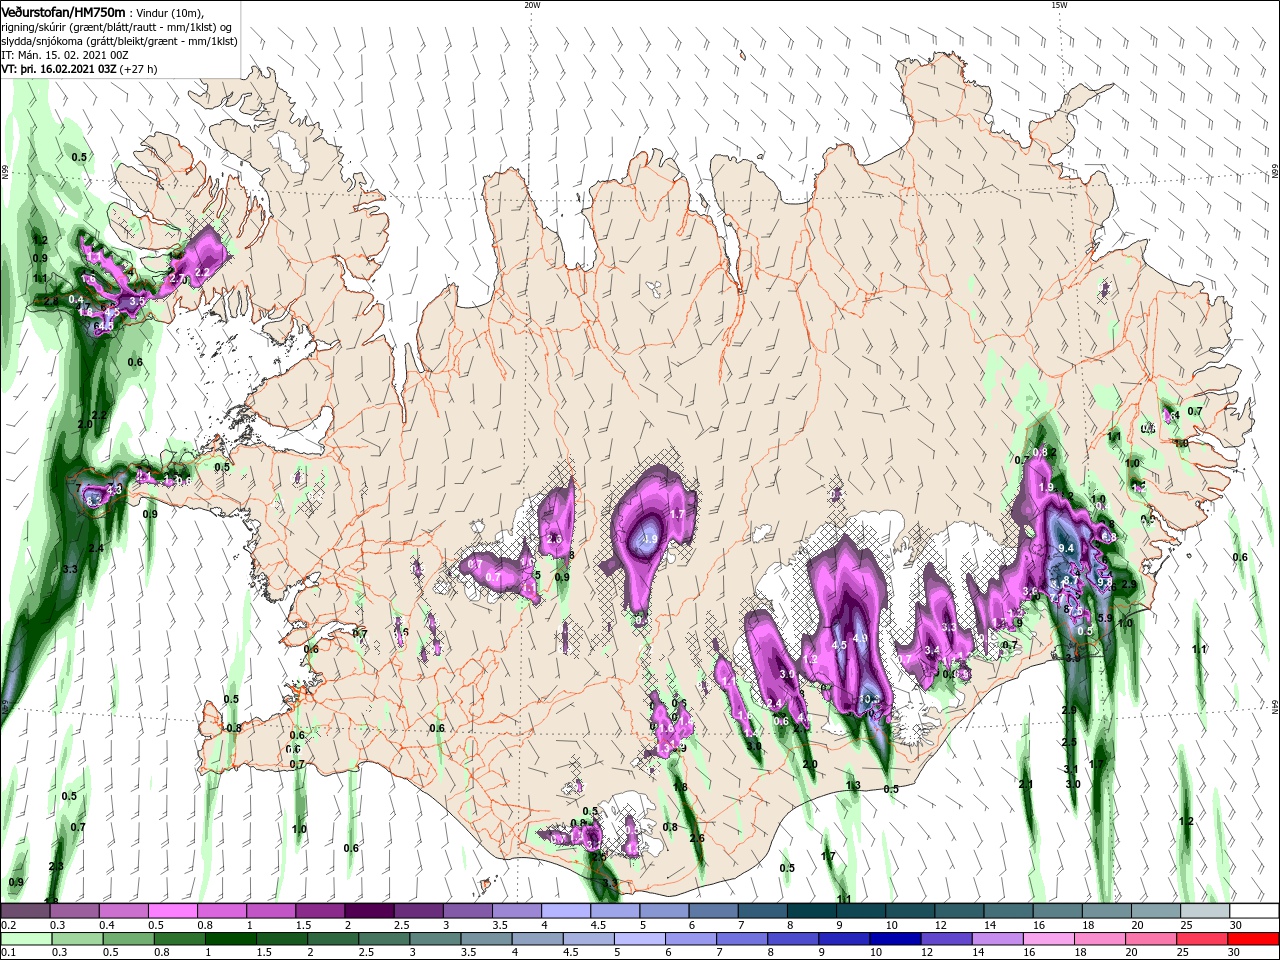Viewport: 1280px width, 960px height.
Task: Click the pink 0.5 swatch in snow legend
Action: [x=172, y=911]
